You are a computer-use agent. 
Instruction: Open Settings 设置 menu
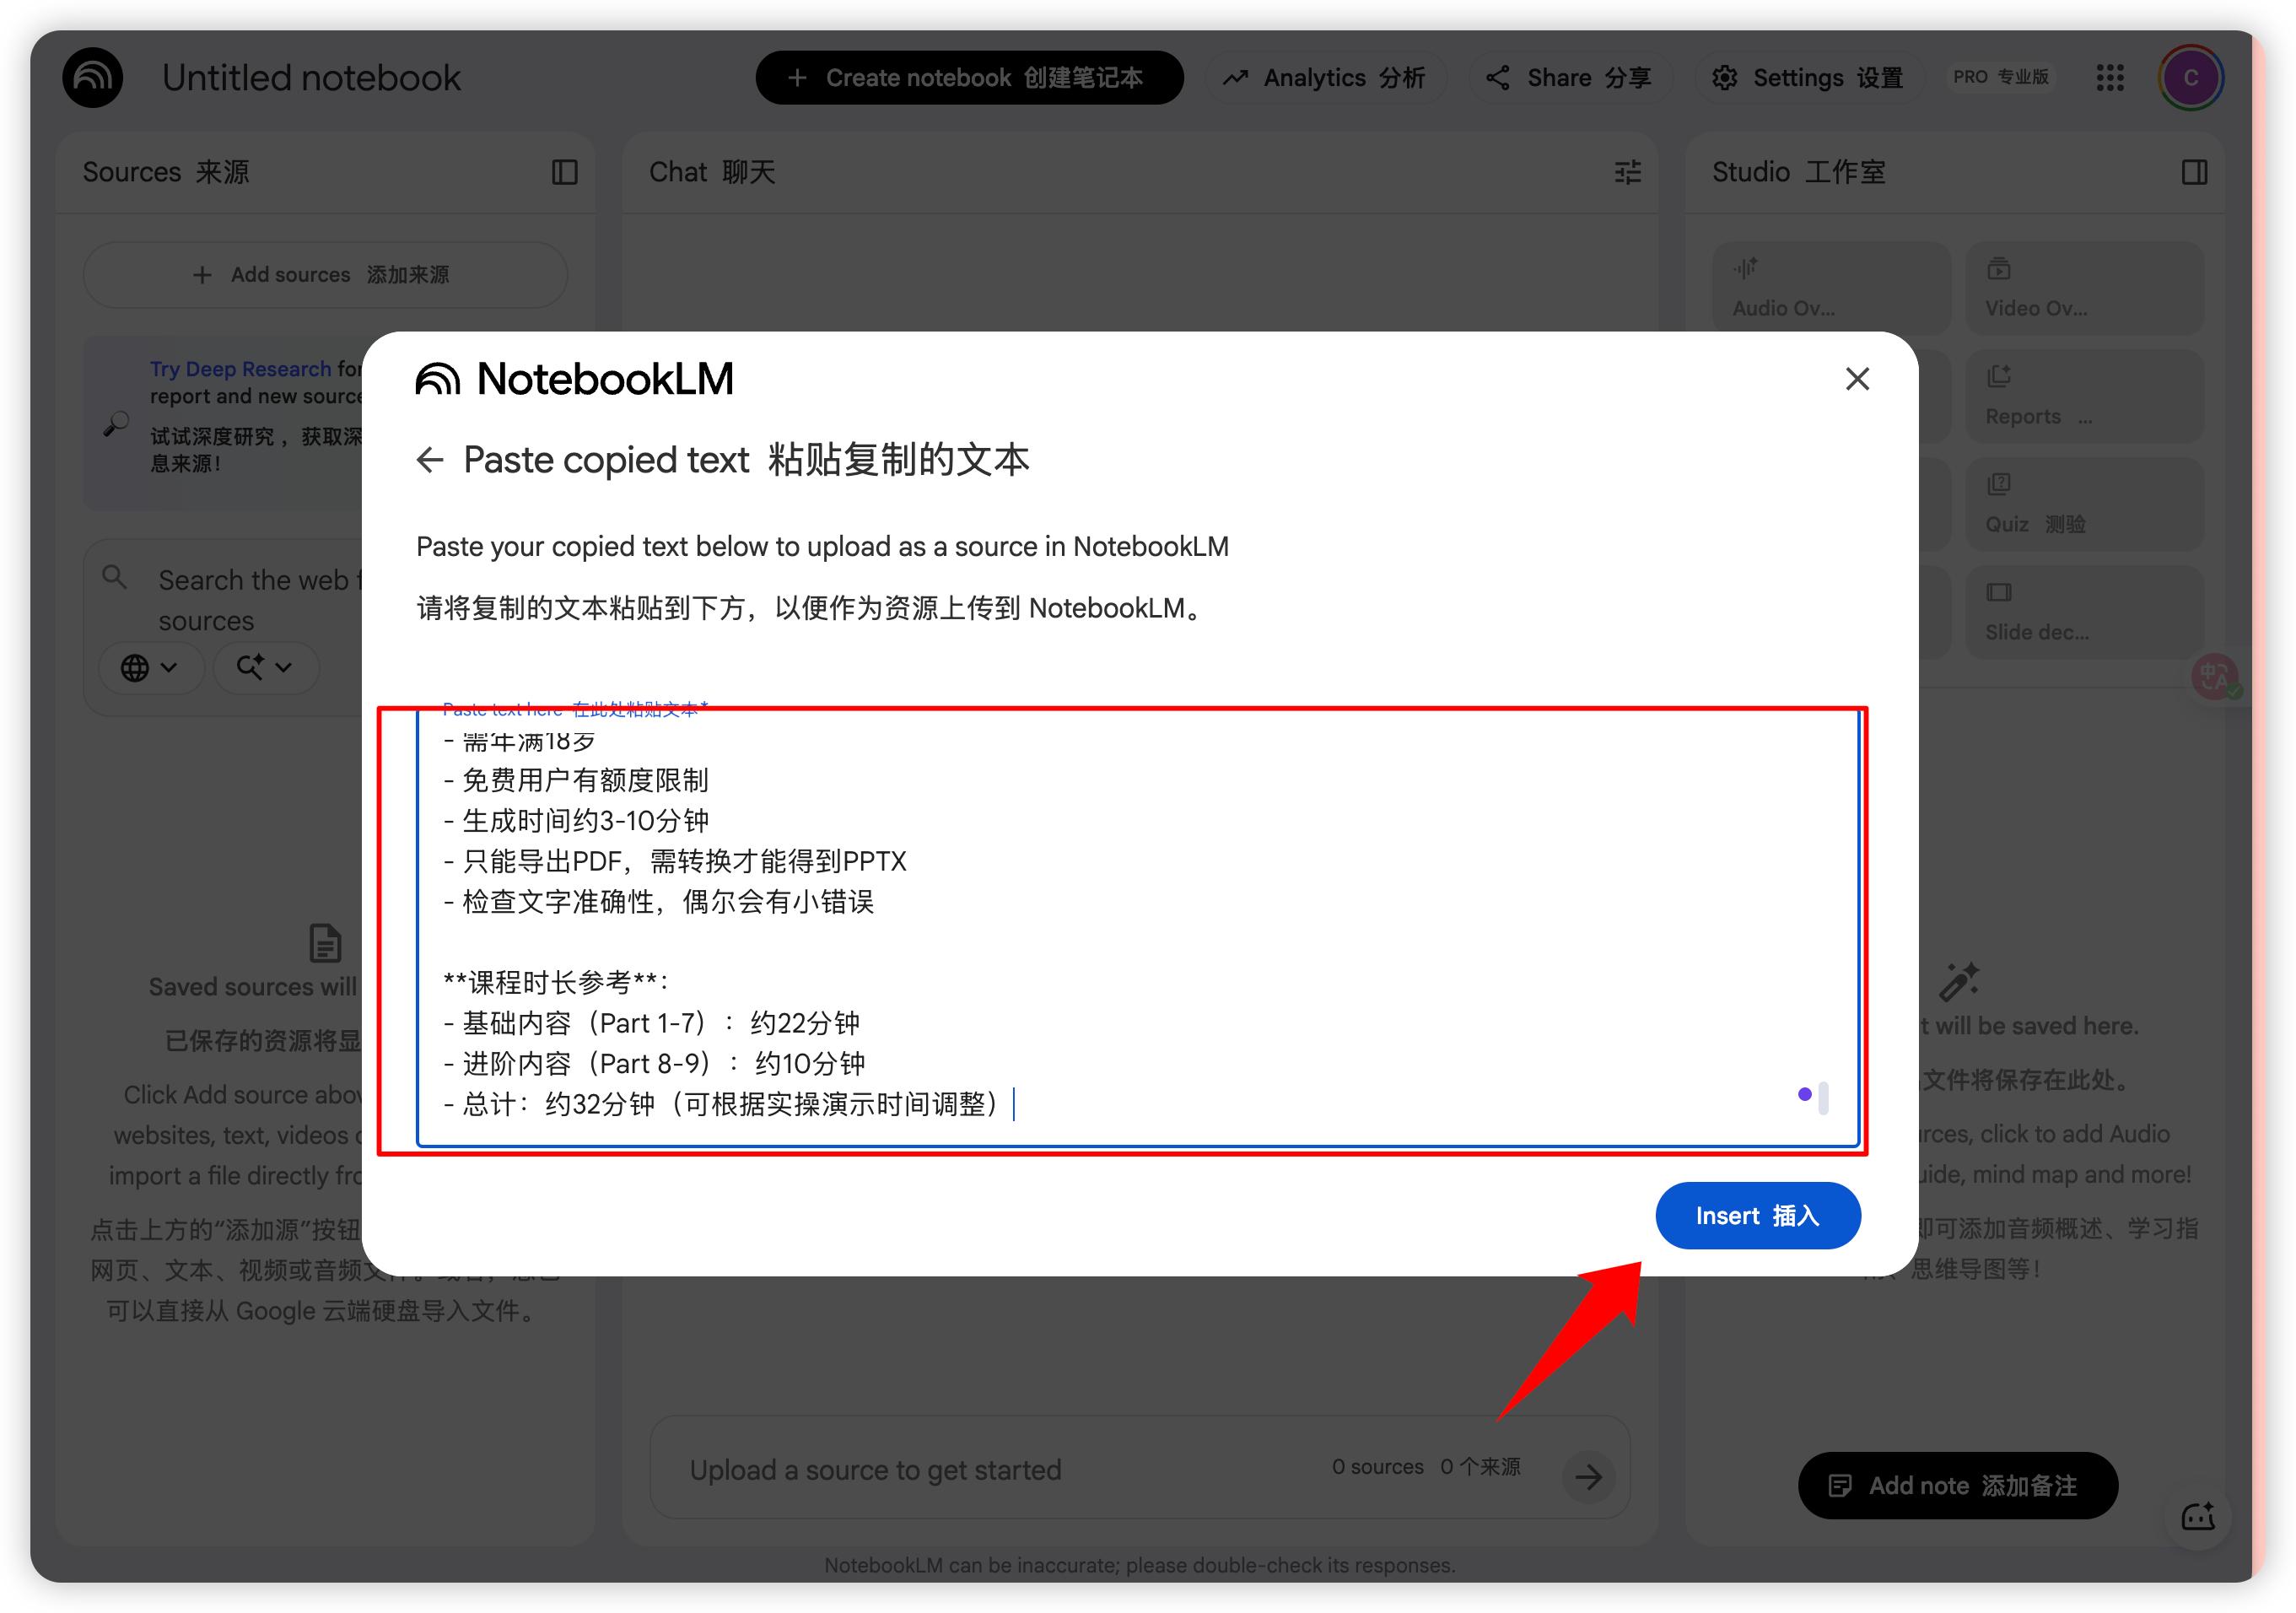coord(1807,78)
